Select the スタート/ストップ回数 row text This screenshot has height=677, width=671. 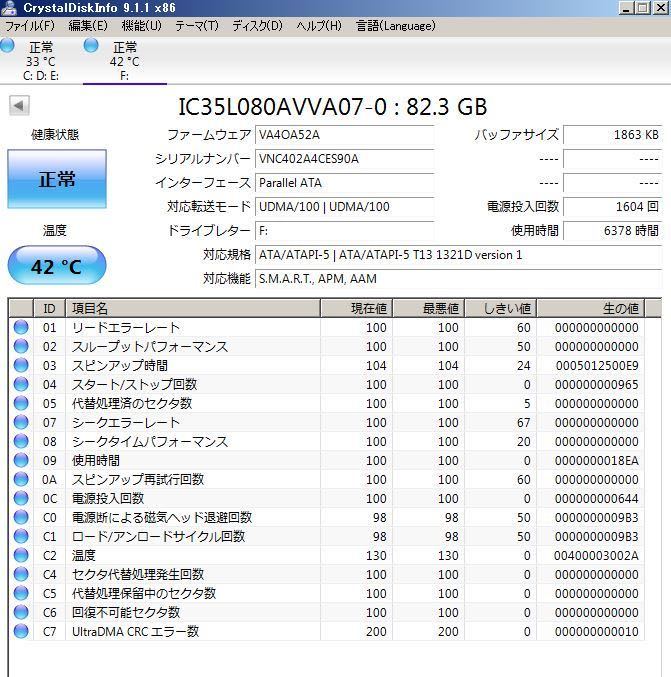tap(134, 385)
